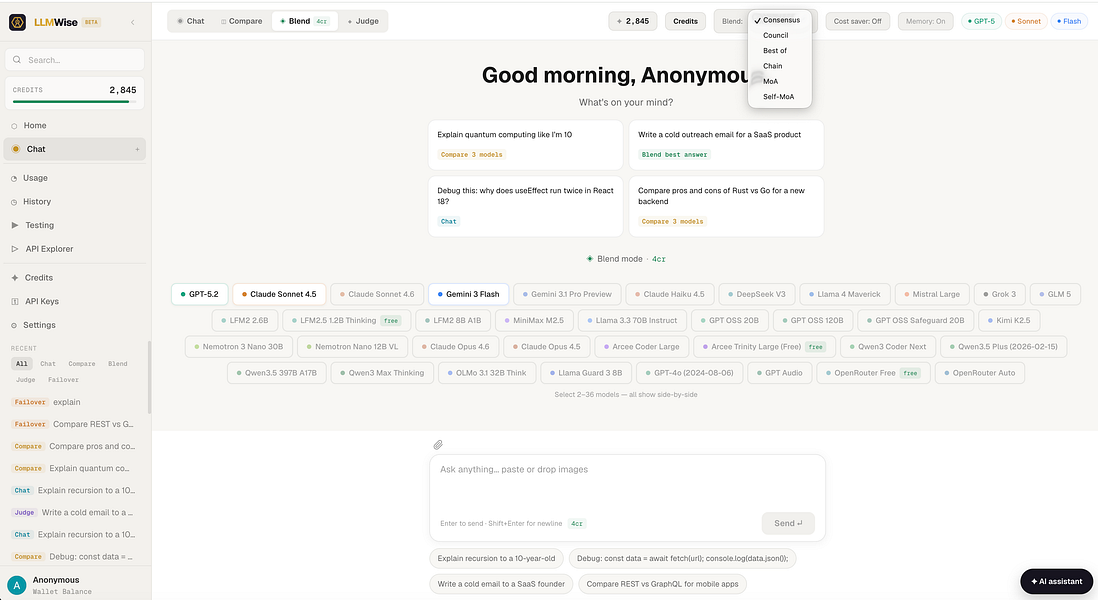Open the AI assistant sparkle button

(1056, 581)
